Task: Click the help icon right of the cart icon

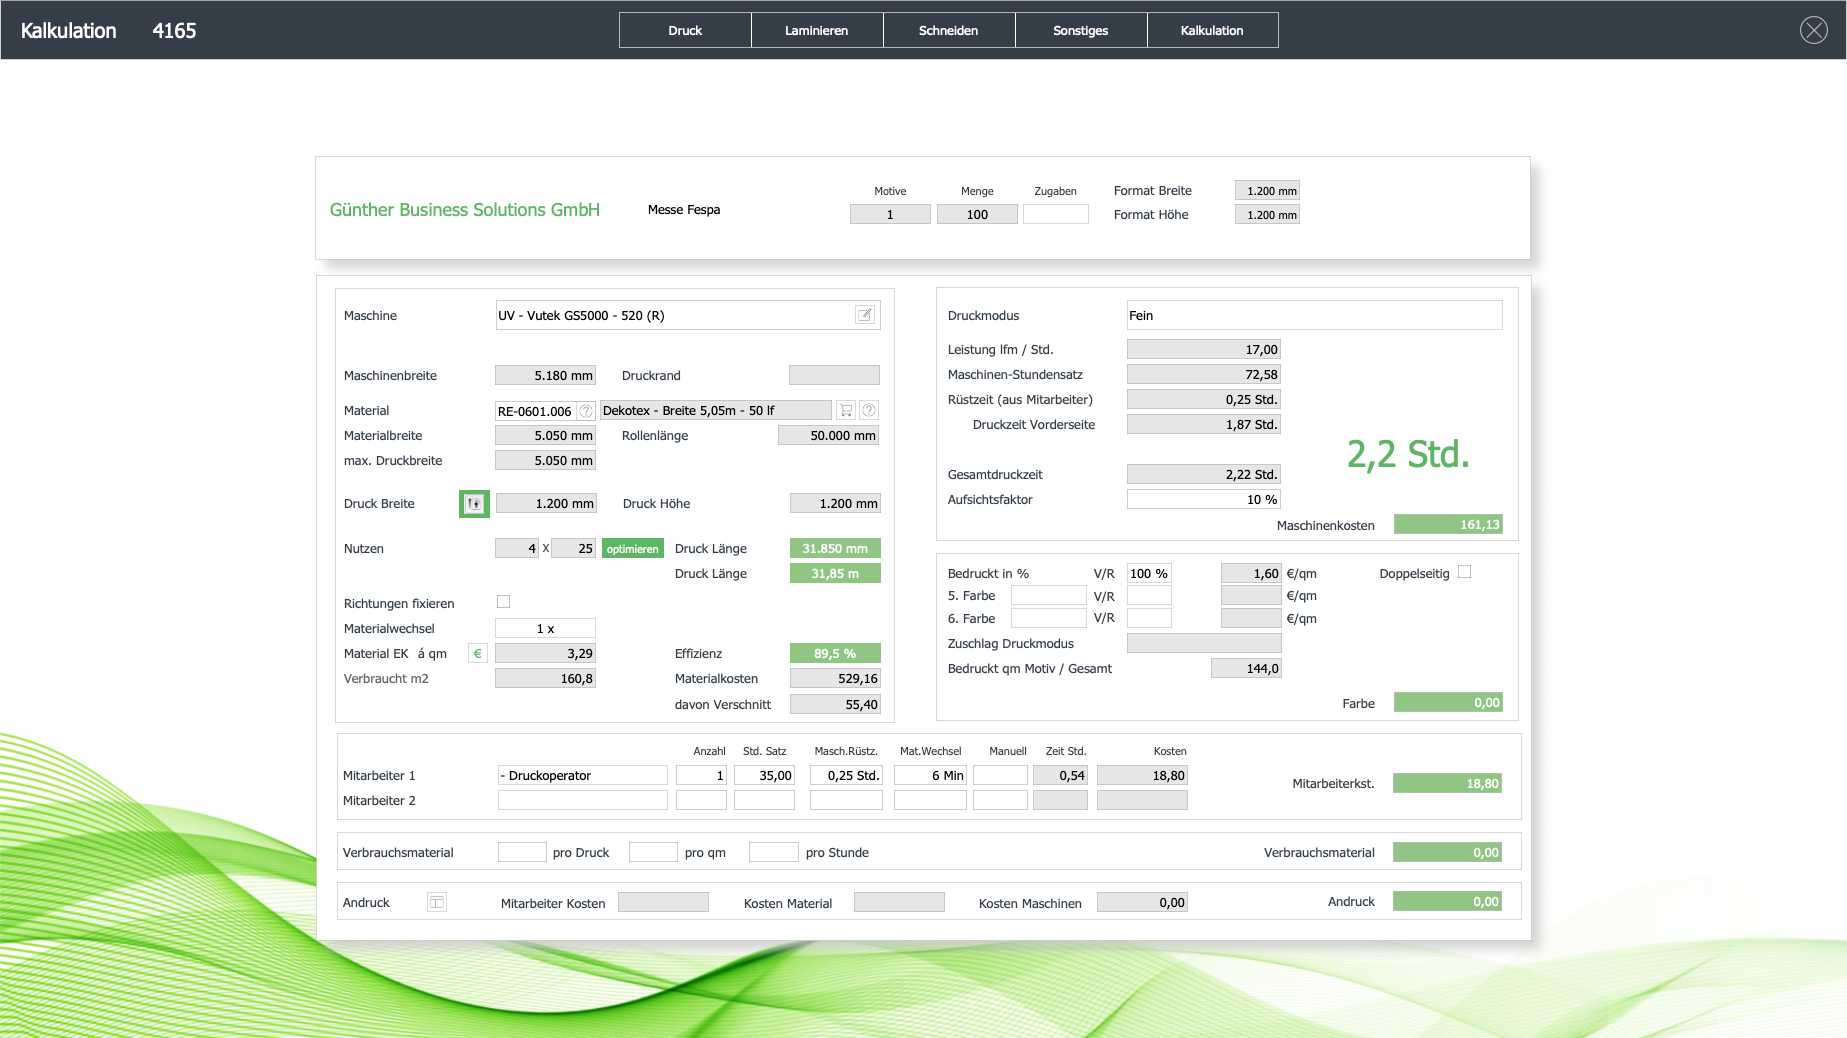Action: click(x=869, y=410)
